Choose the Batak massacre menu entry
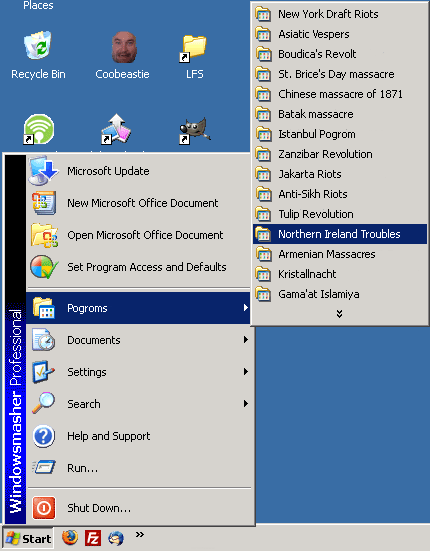 (340, 114)
